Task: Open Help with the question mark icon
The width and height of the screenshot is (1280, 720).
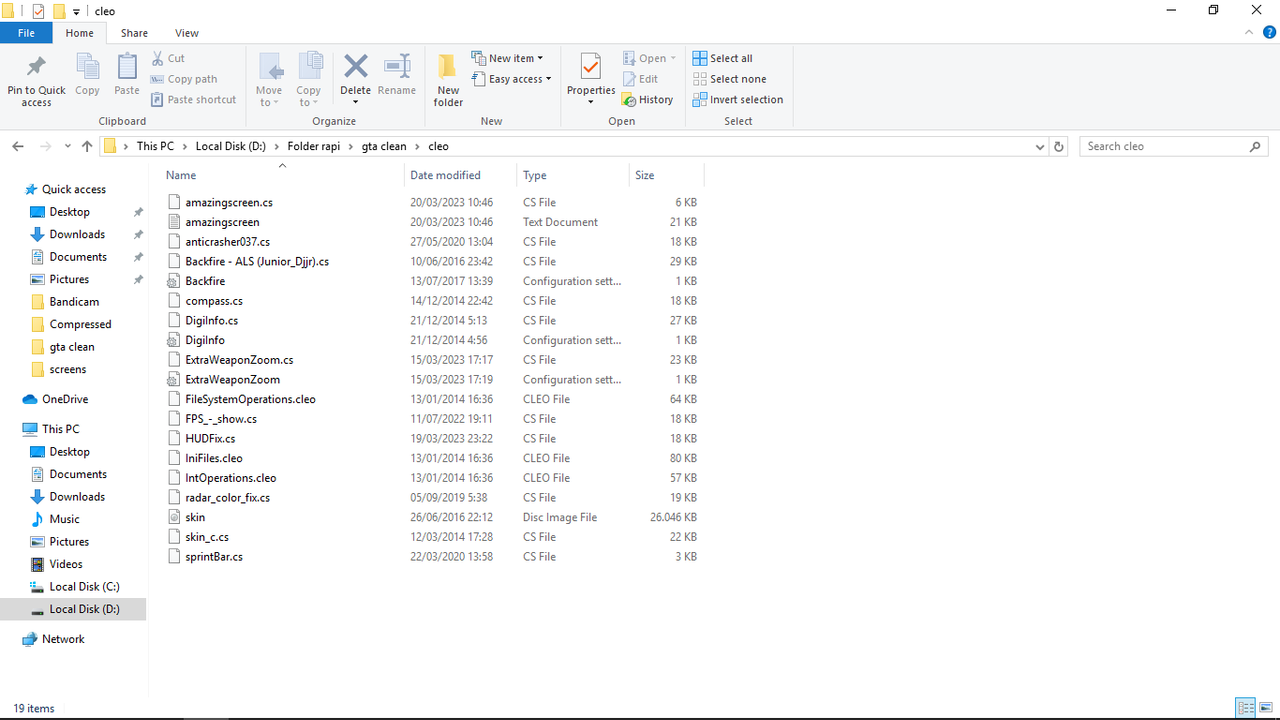Action: tap(1269, 33)
